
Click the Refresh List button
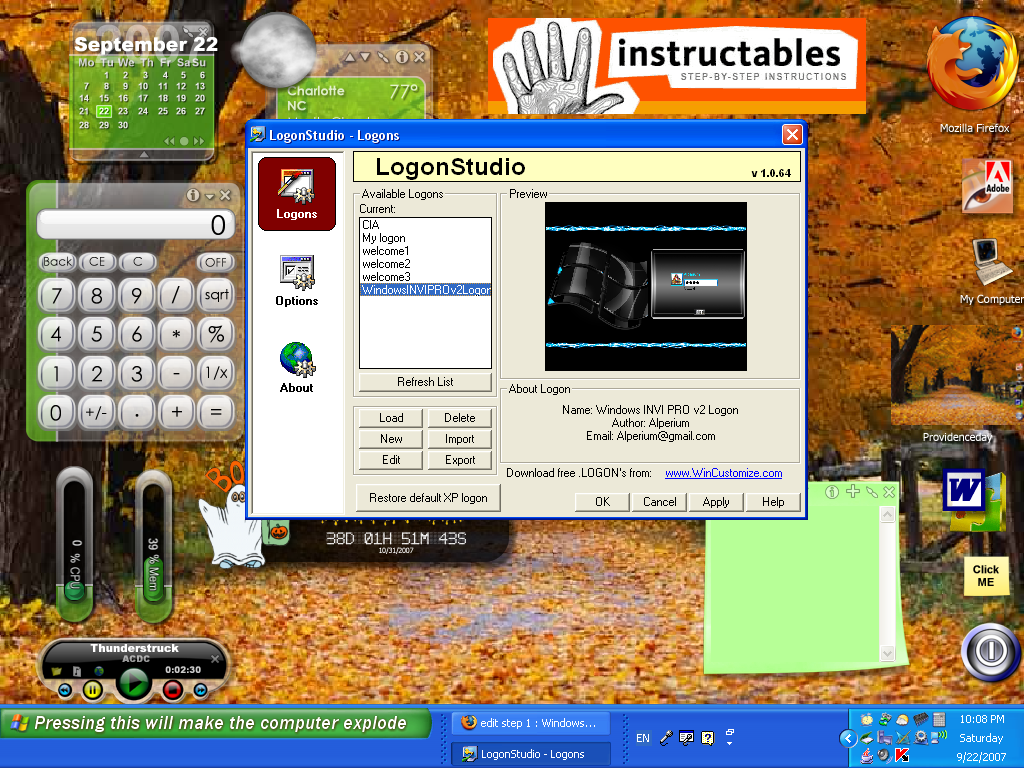pos(425,382)
